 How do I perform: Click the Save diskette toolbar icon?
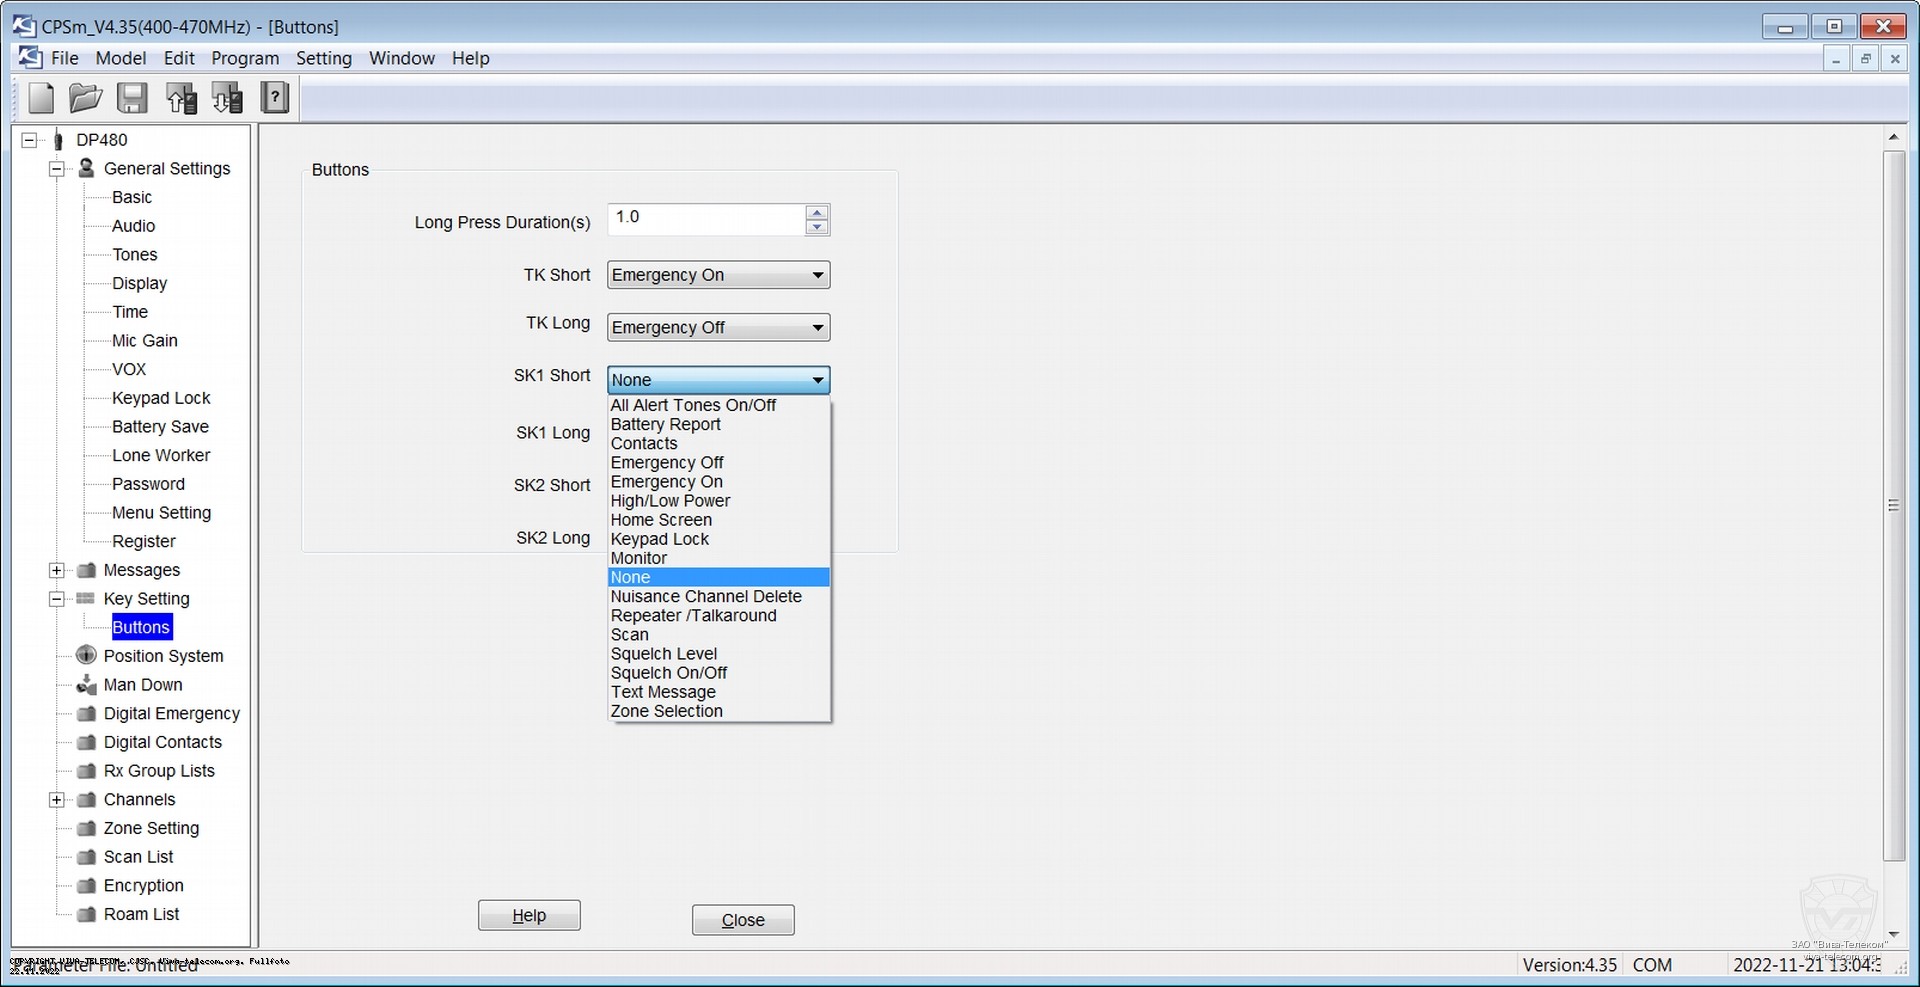pos(132,98)
